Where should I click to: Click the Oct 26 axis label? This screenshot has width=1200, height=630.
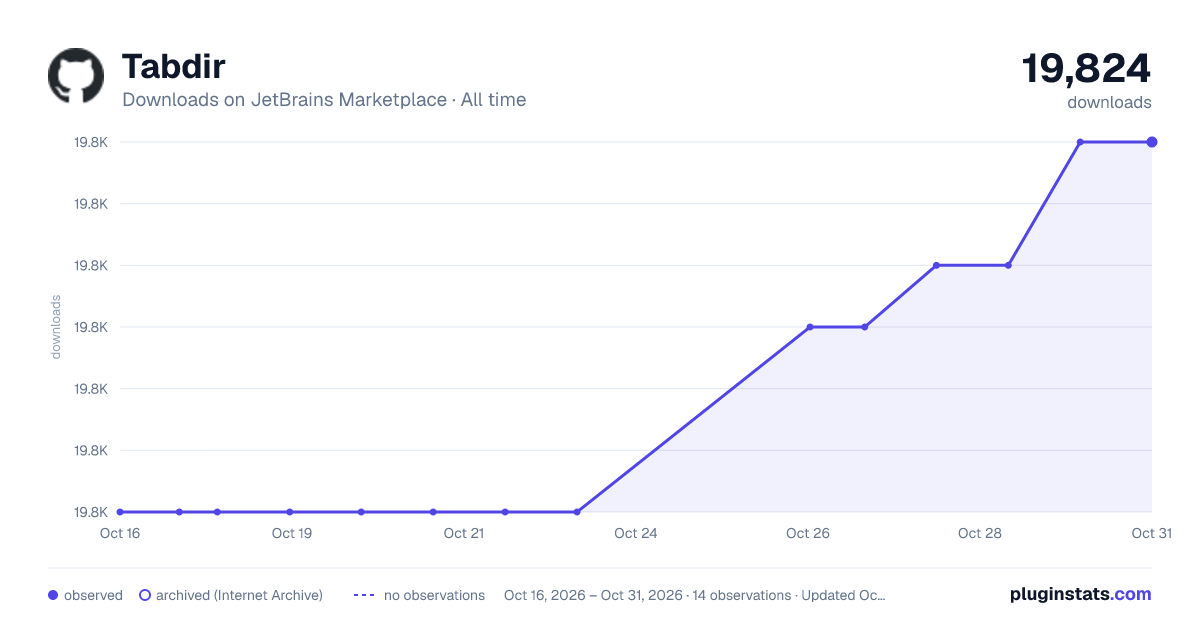pyautogui.click(x=808, y=533)
